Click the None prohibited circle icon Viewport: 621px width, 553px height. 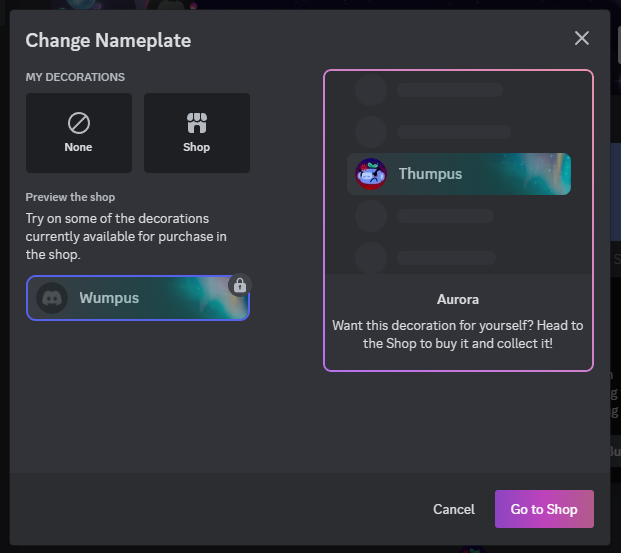coord(79,123)
